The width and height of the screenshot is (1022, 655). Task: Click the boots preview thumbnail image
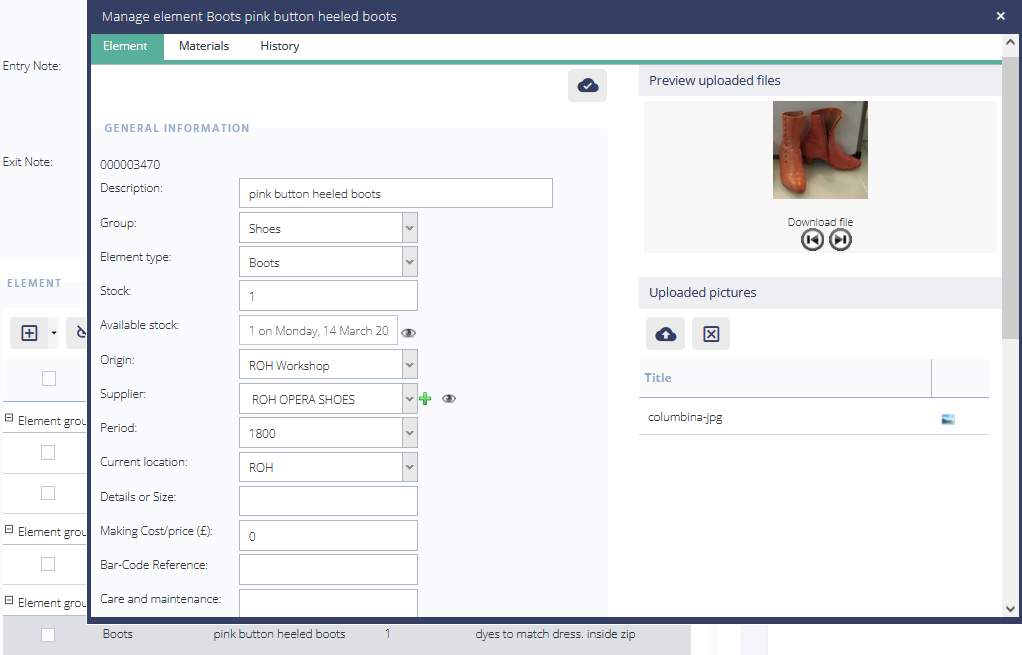(820, 150)
